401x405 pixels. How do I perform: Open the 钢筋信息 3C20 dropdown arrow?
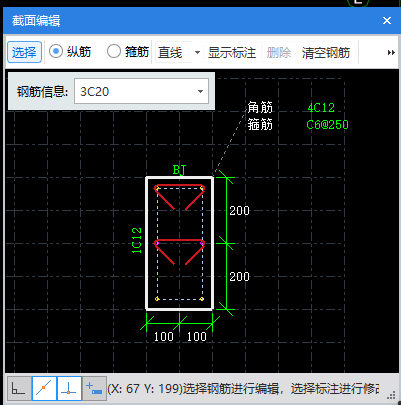pyautogui.click(x=200, y=91)
